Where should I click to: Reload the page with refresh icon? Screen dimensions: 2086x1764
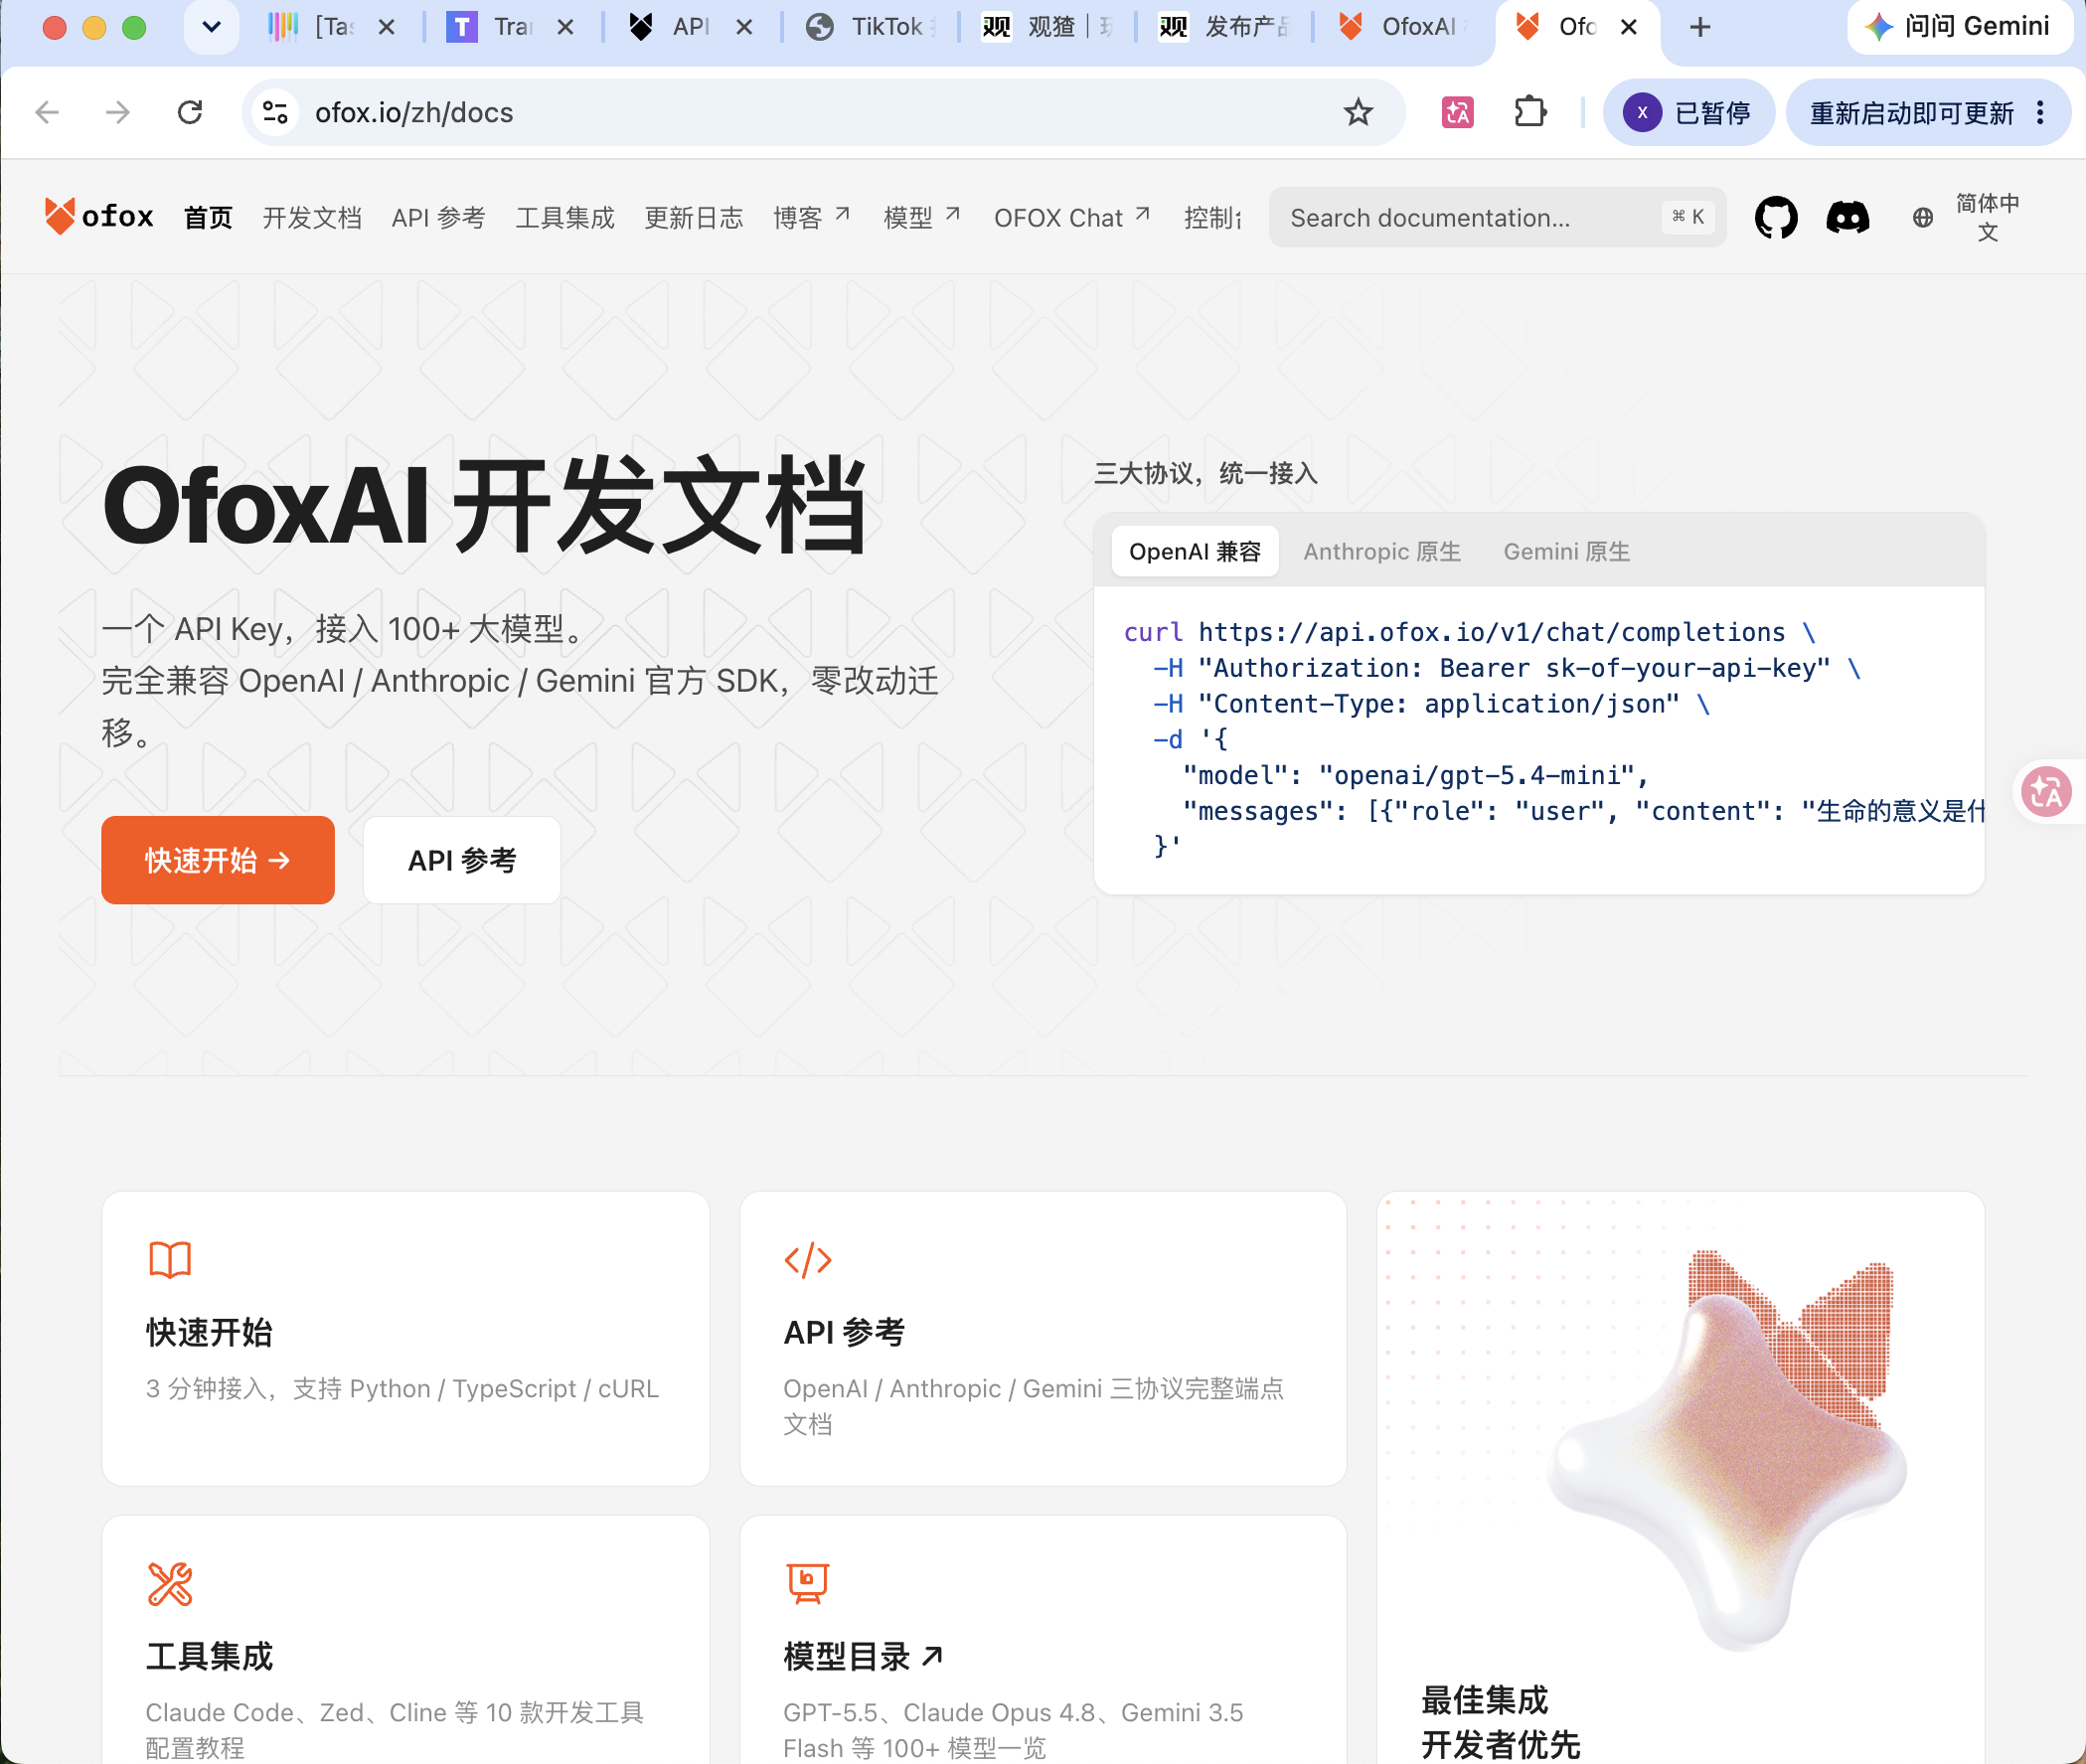(x=190, y=112)
